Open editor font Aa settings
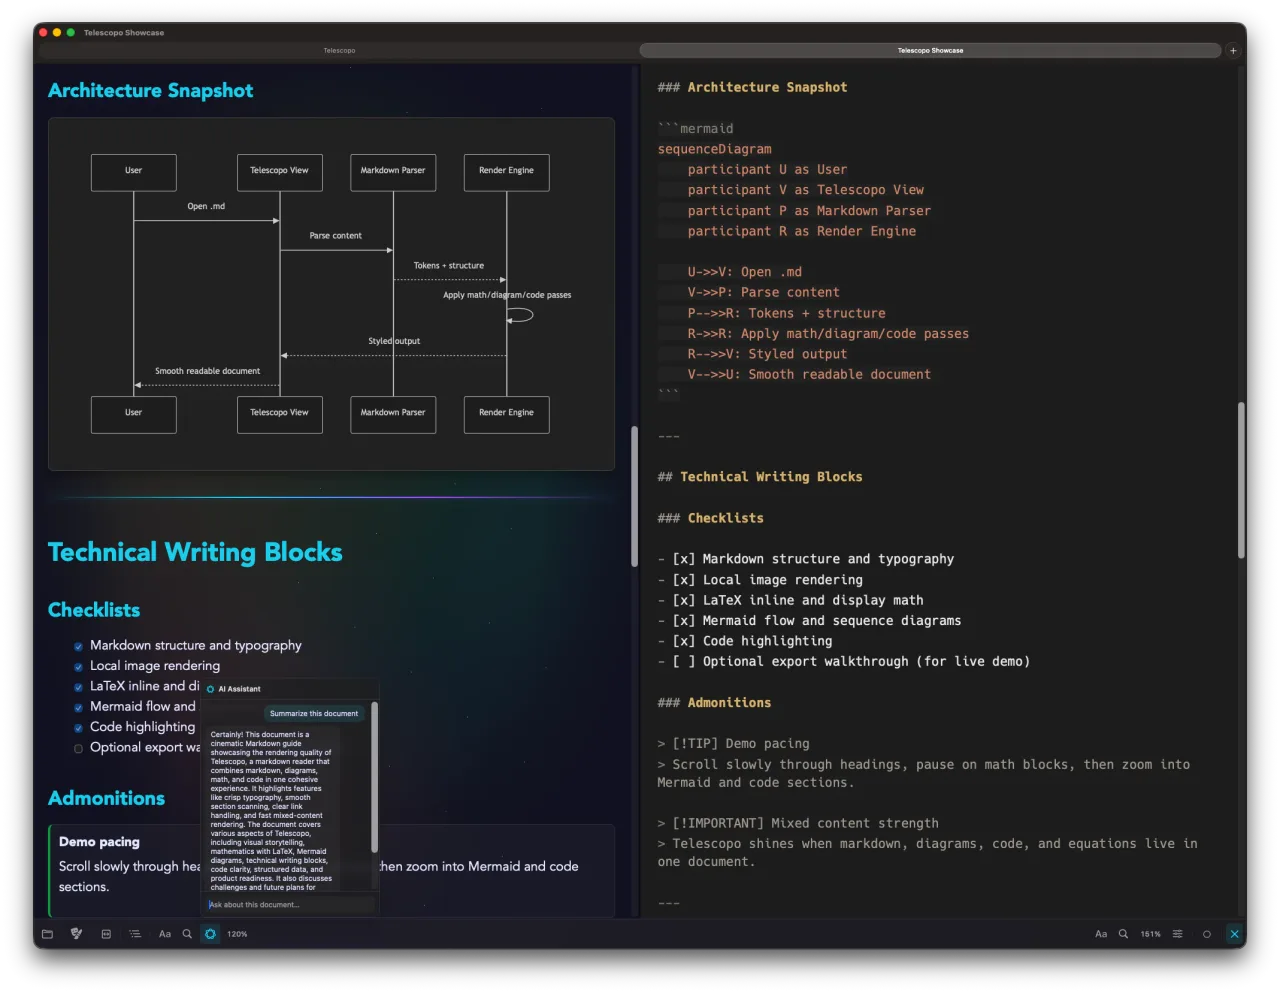Screen dimensions: 1280x993 click(x=1101, y=934)
